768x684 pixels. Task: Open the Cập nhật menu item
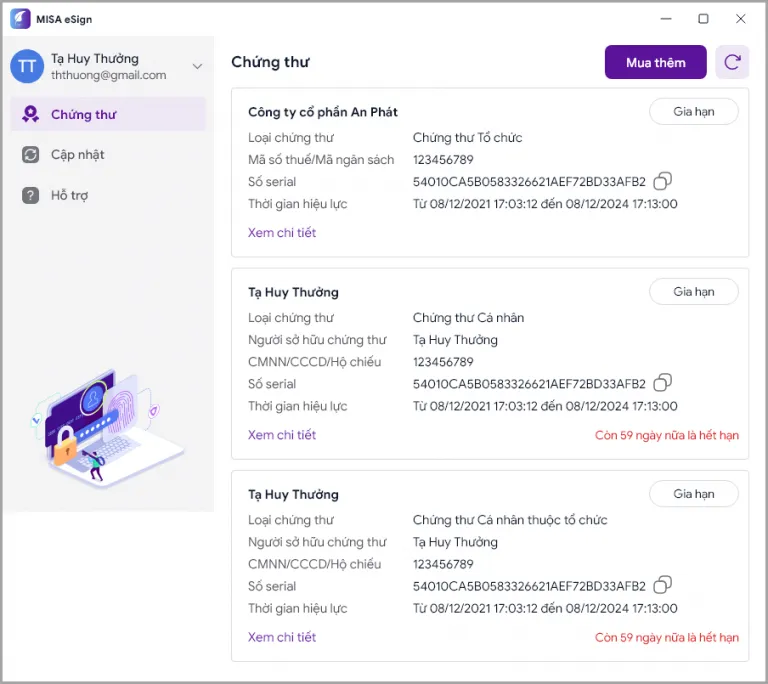point(78,155)
